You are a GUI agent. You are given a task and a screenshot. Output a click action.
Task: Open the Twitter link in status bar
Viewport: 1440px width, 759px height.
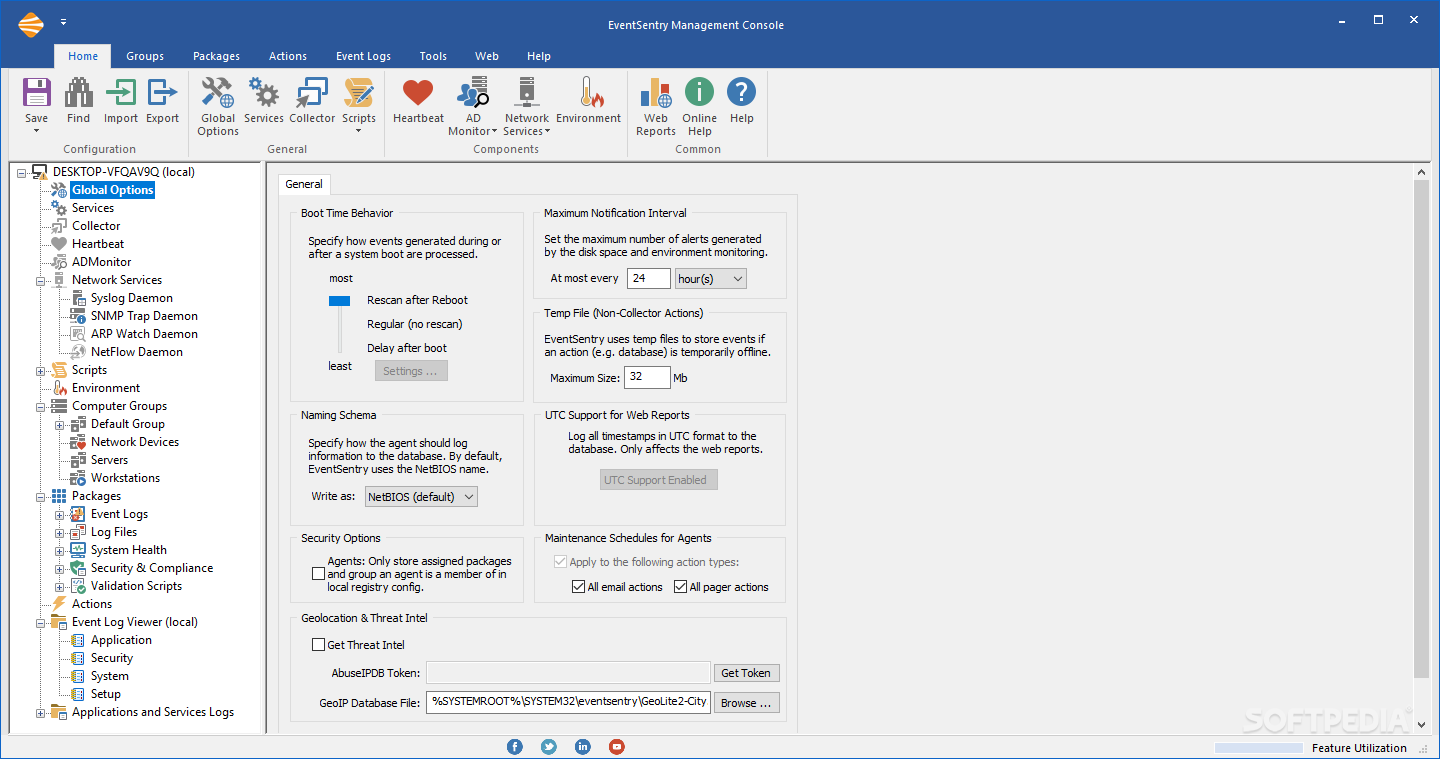(x=549, y=746)
